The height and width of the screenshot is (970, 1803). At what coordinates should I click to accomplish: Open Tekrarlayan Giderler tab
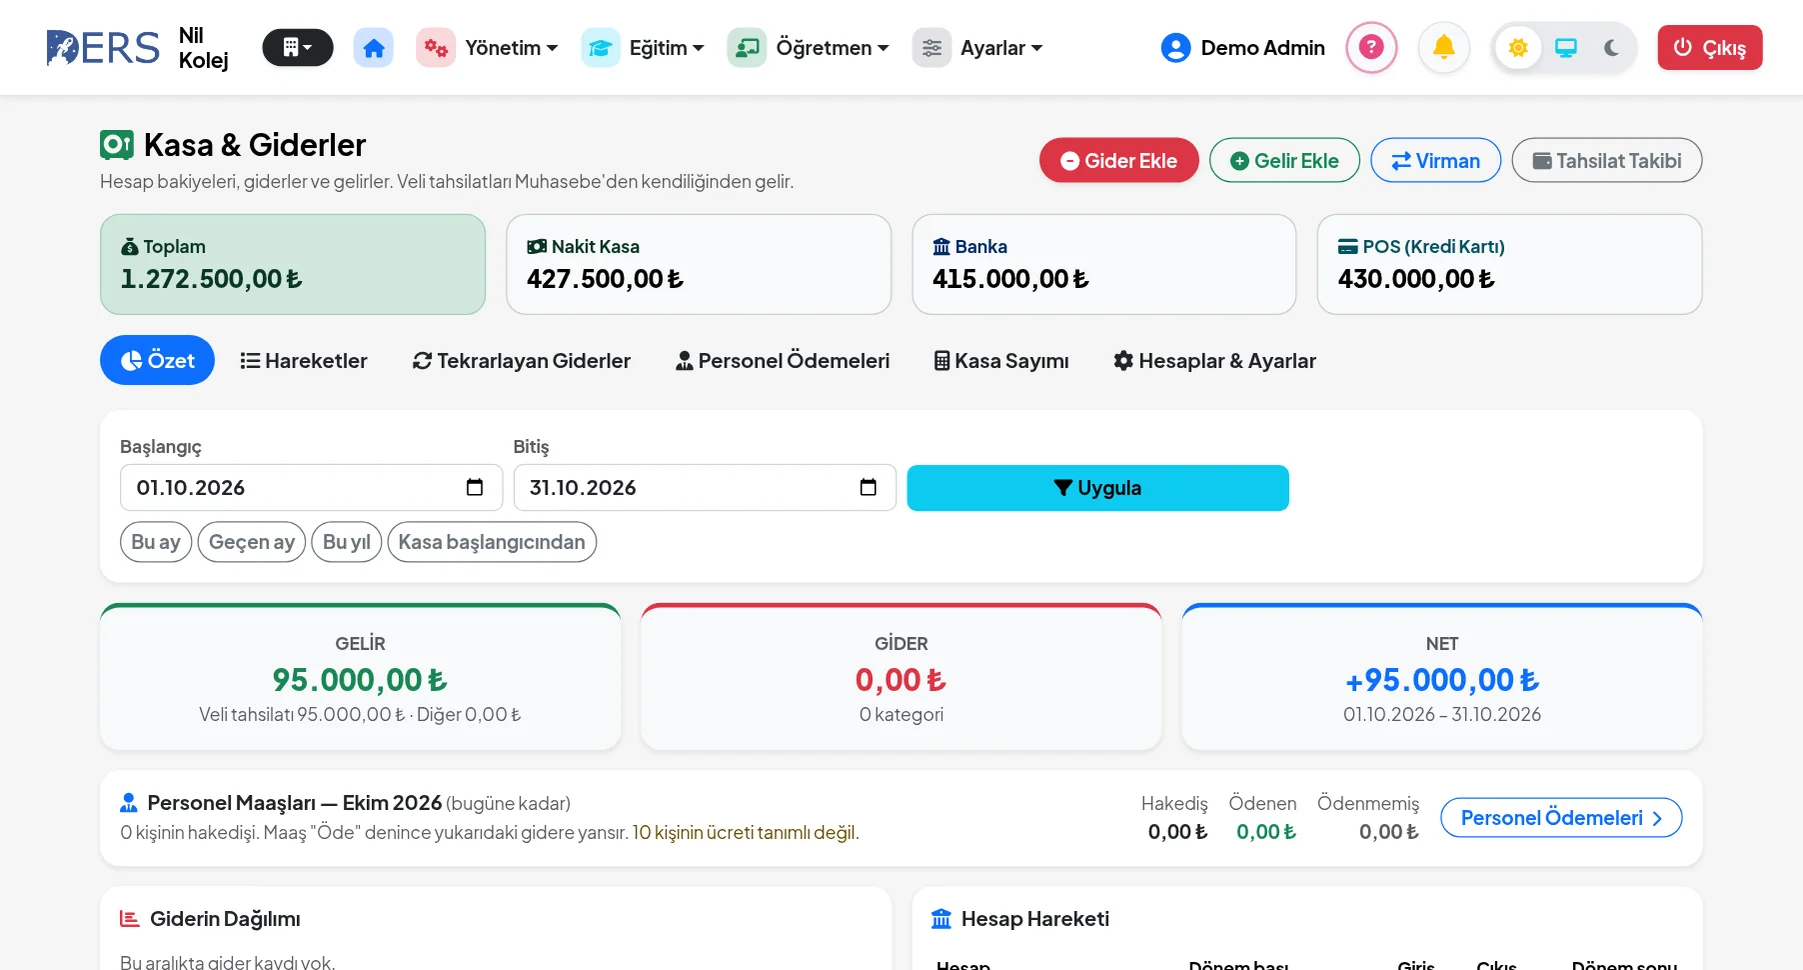point(521,360)
